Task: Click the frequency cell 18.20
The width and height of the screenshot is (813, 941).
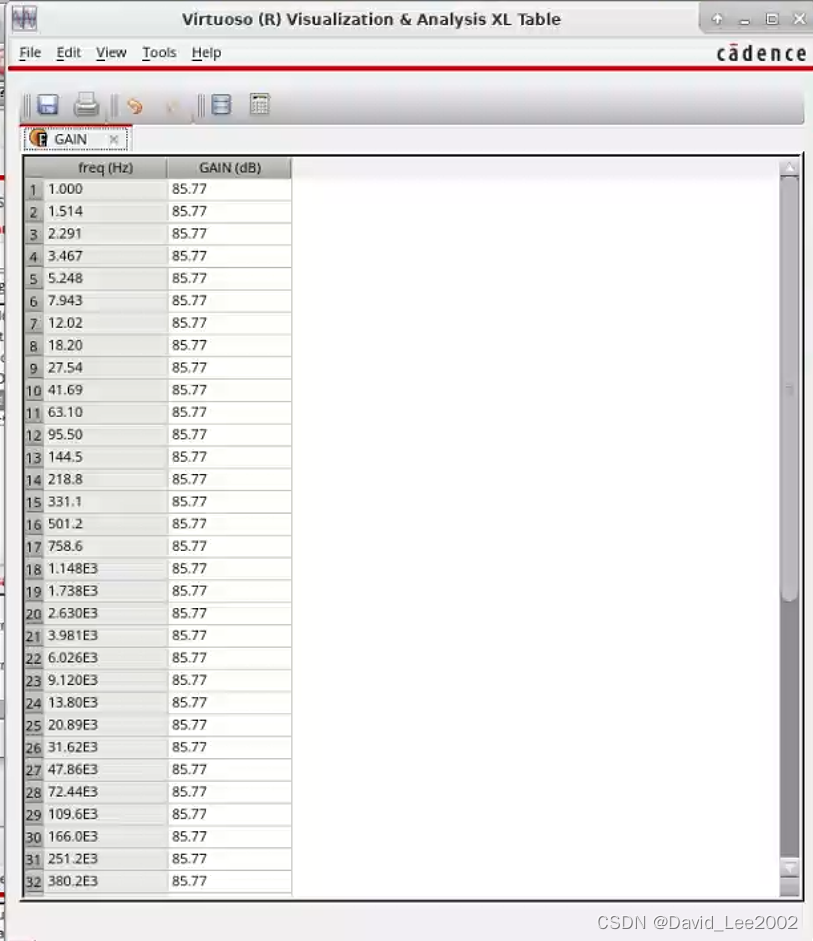Action: pos(106,345)
